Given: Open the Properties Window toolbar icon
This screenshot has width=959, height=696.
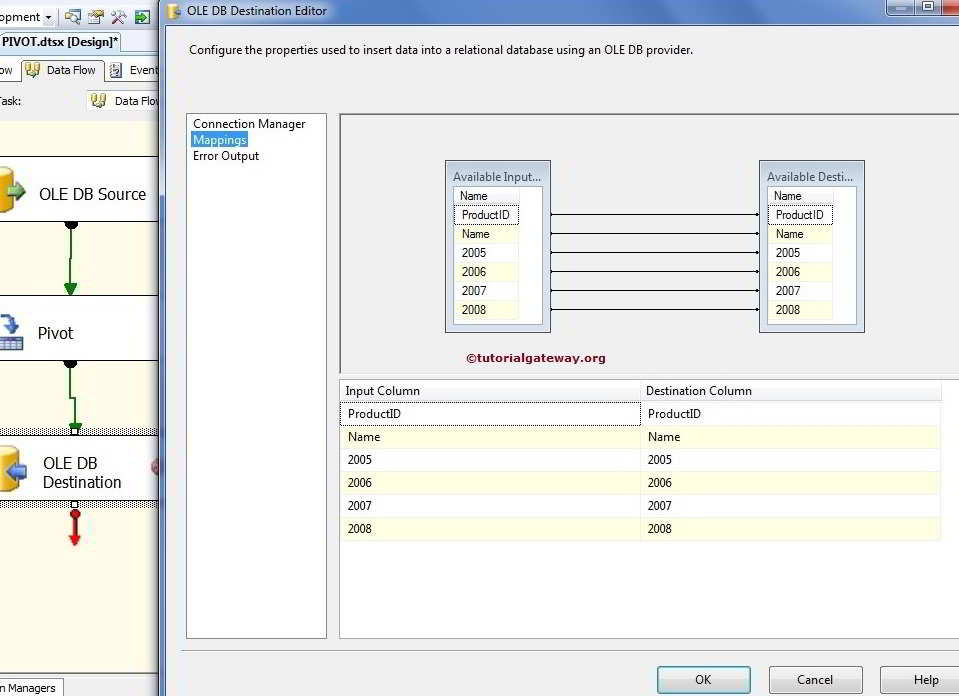Looking at the screenshot, I should [x=96, y=17].
